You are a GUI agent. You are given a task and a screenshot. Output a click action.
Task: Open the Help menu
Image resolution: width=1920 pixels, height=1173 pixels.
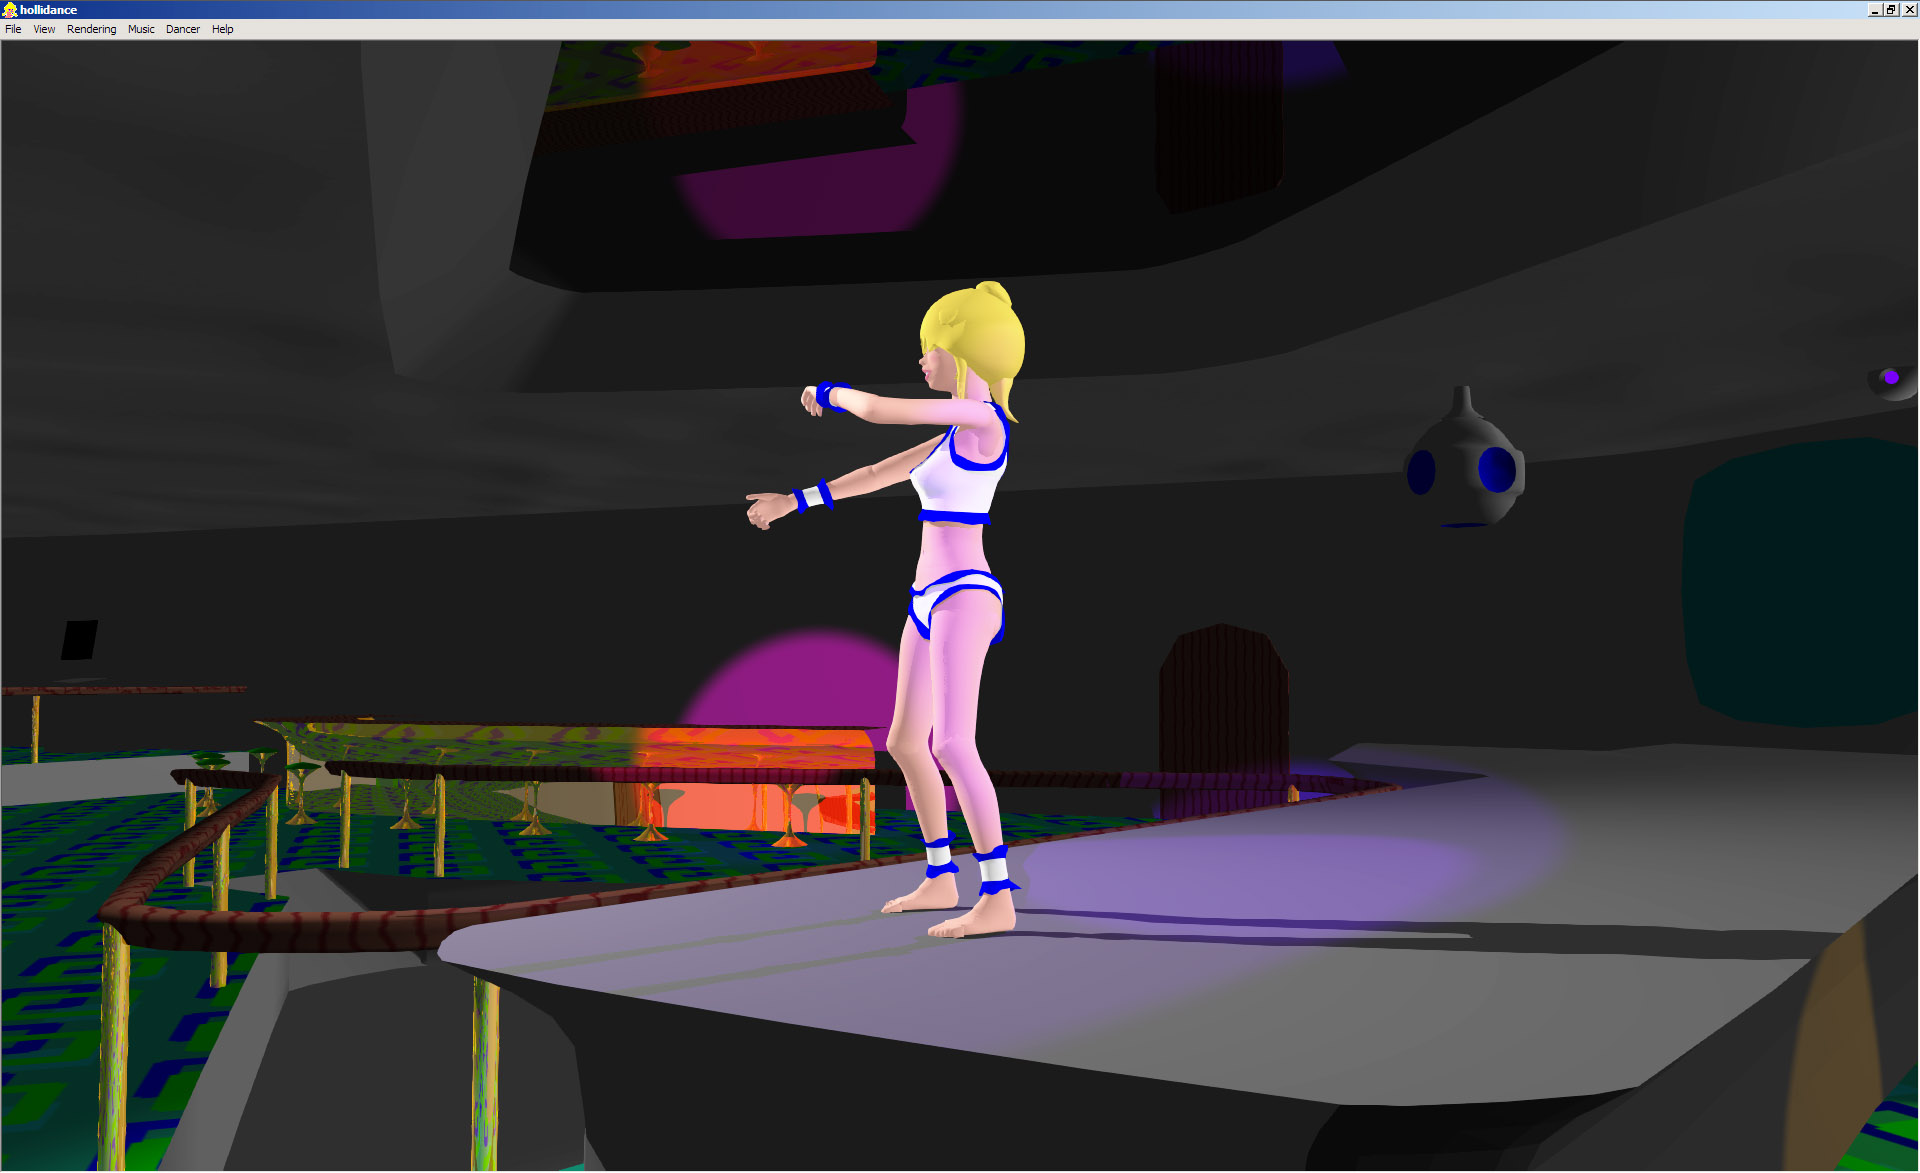click(222, 29)
